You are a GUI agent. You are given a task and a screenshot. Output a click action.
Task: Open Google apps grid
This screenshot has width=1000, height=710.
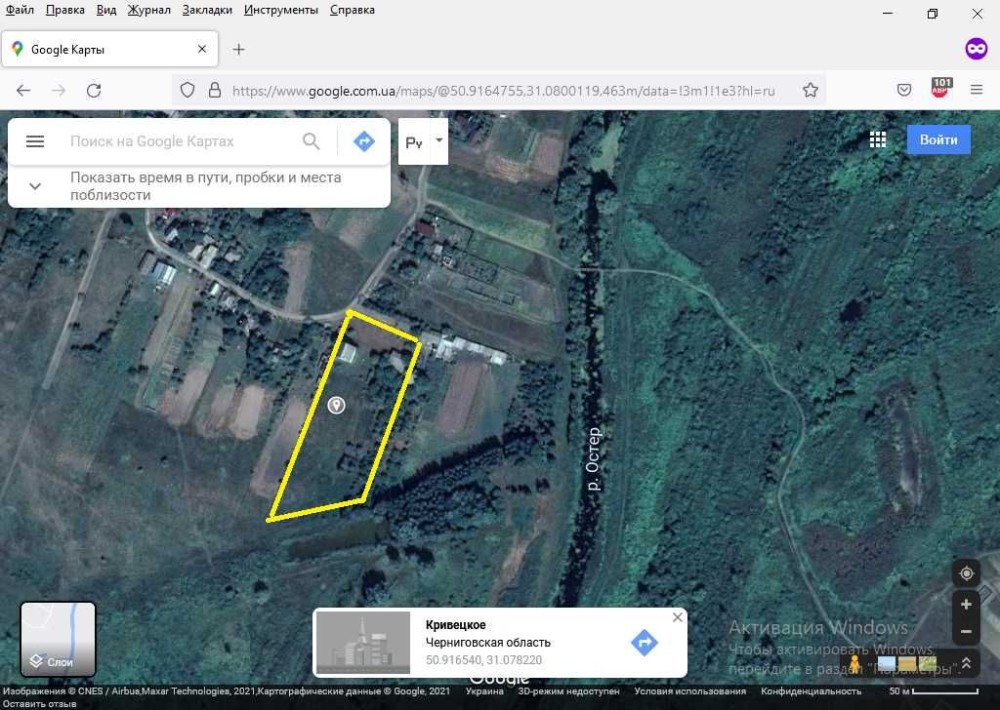click(x=878, y=140)
